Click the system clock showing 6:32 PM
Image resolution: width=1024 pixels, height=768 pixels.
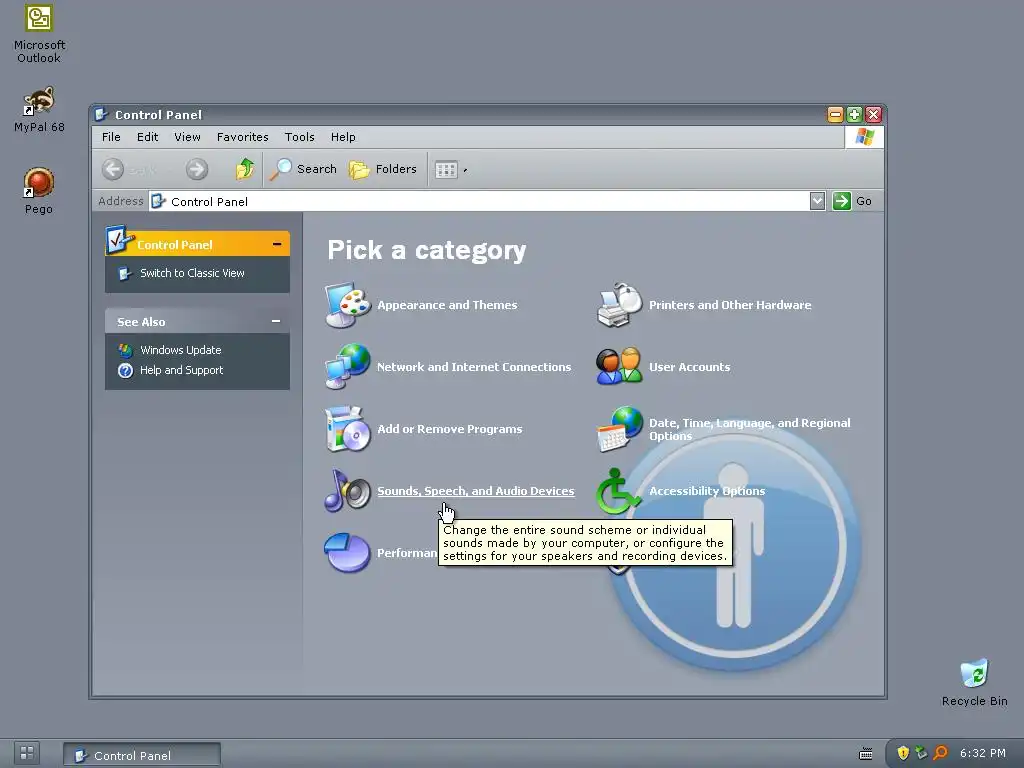click(x=983, y=753)
